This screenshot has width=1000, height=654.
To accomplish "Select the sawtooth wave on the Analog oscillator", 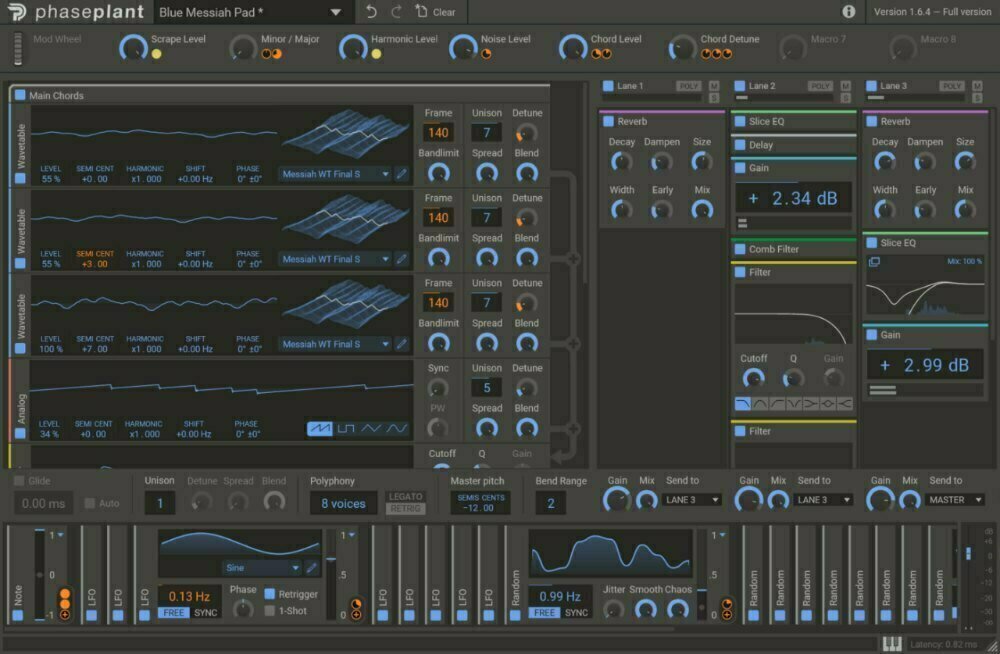I will [319, 428].
